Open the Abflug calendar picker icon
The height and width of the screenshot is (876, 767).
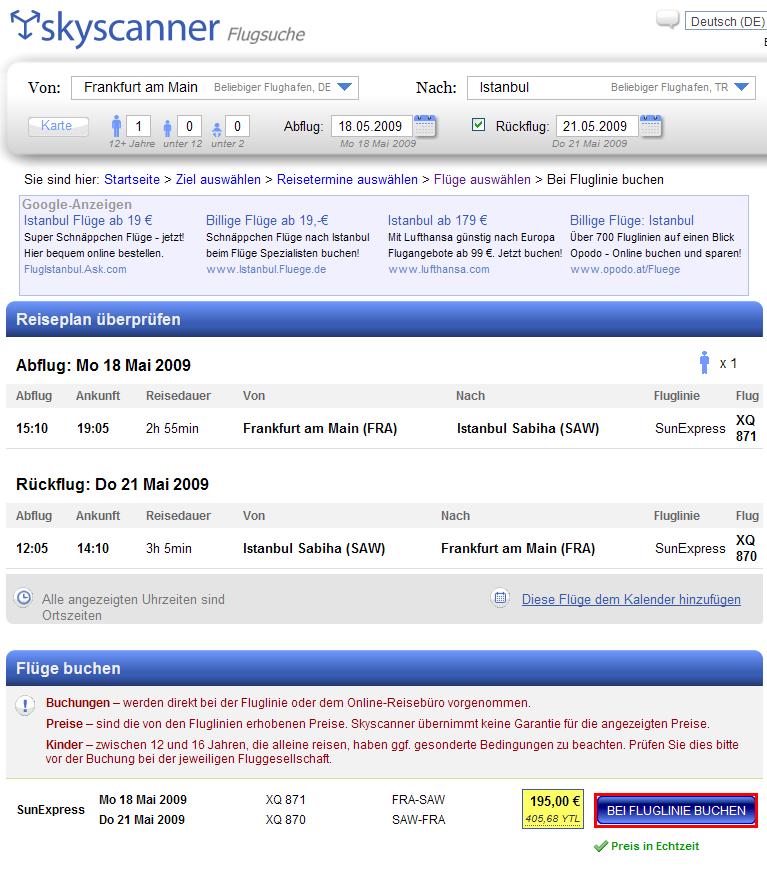point(425,126)
